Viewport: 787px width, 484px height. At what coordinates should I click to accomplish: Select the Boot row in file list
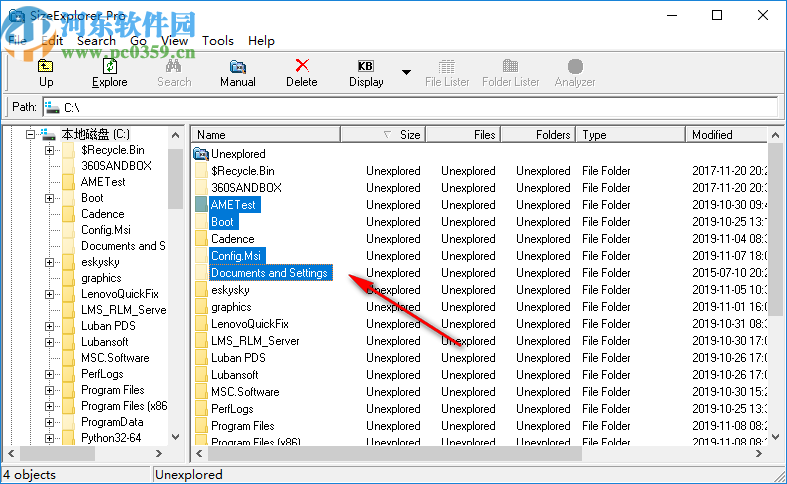point(222,222)
